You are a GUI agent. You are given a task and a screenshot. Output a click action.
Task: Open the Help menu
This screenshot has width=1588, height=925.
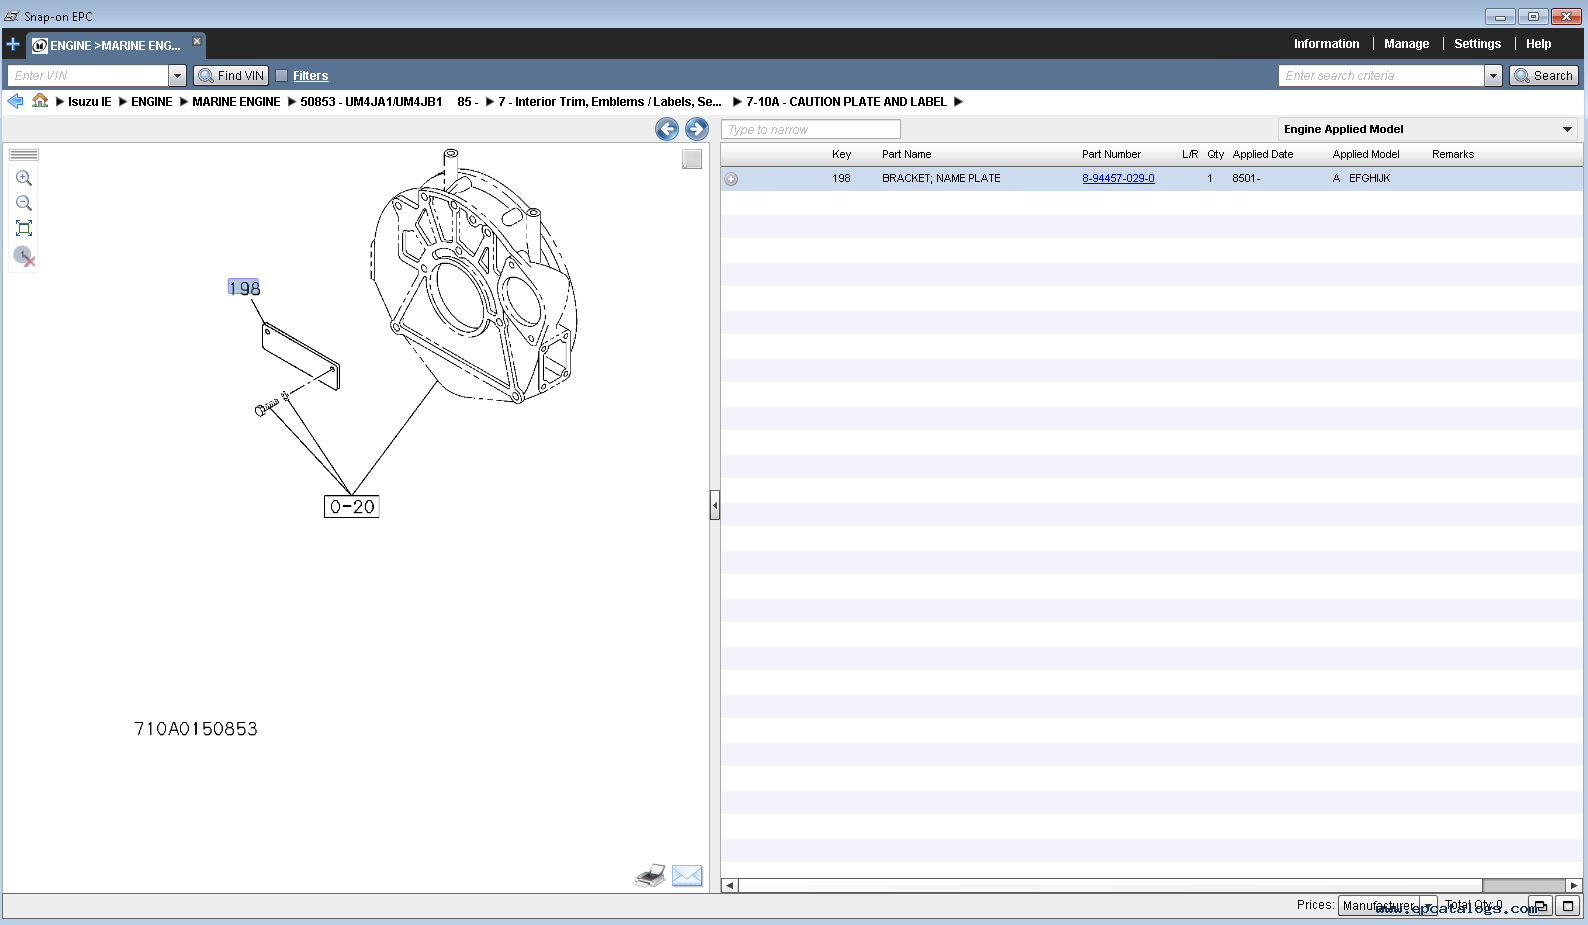click(1538, 44)
